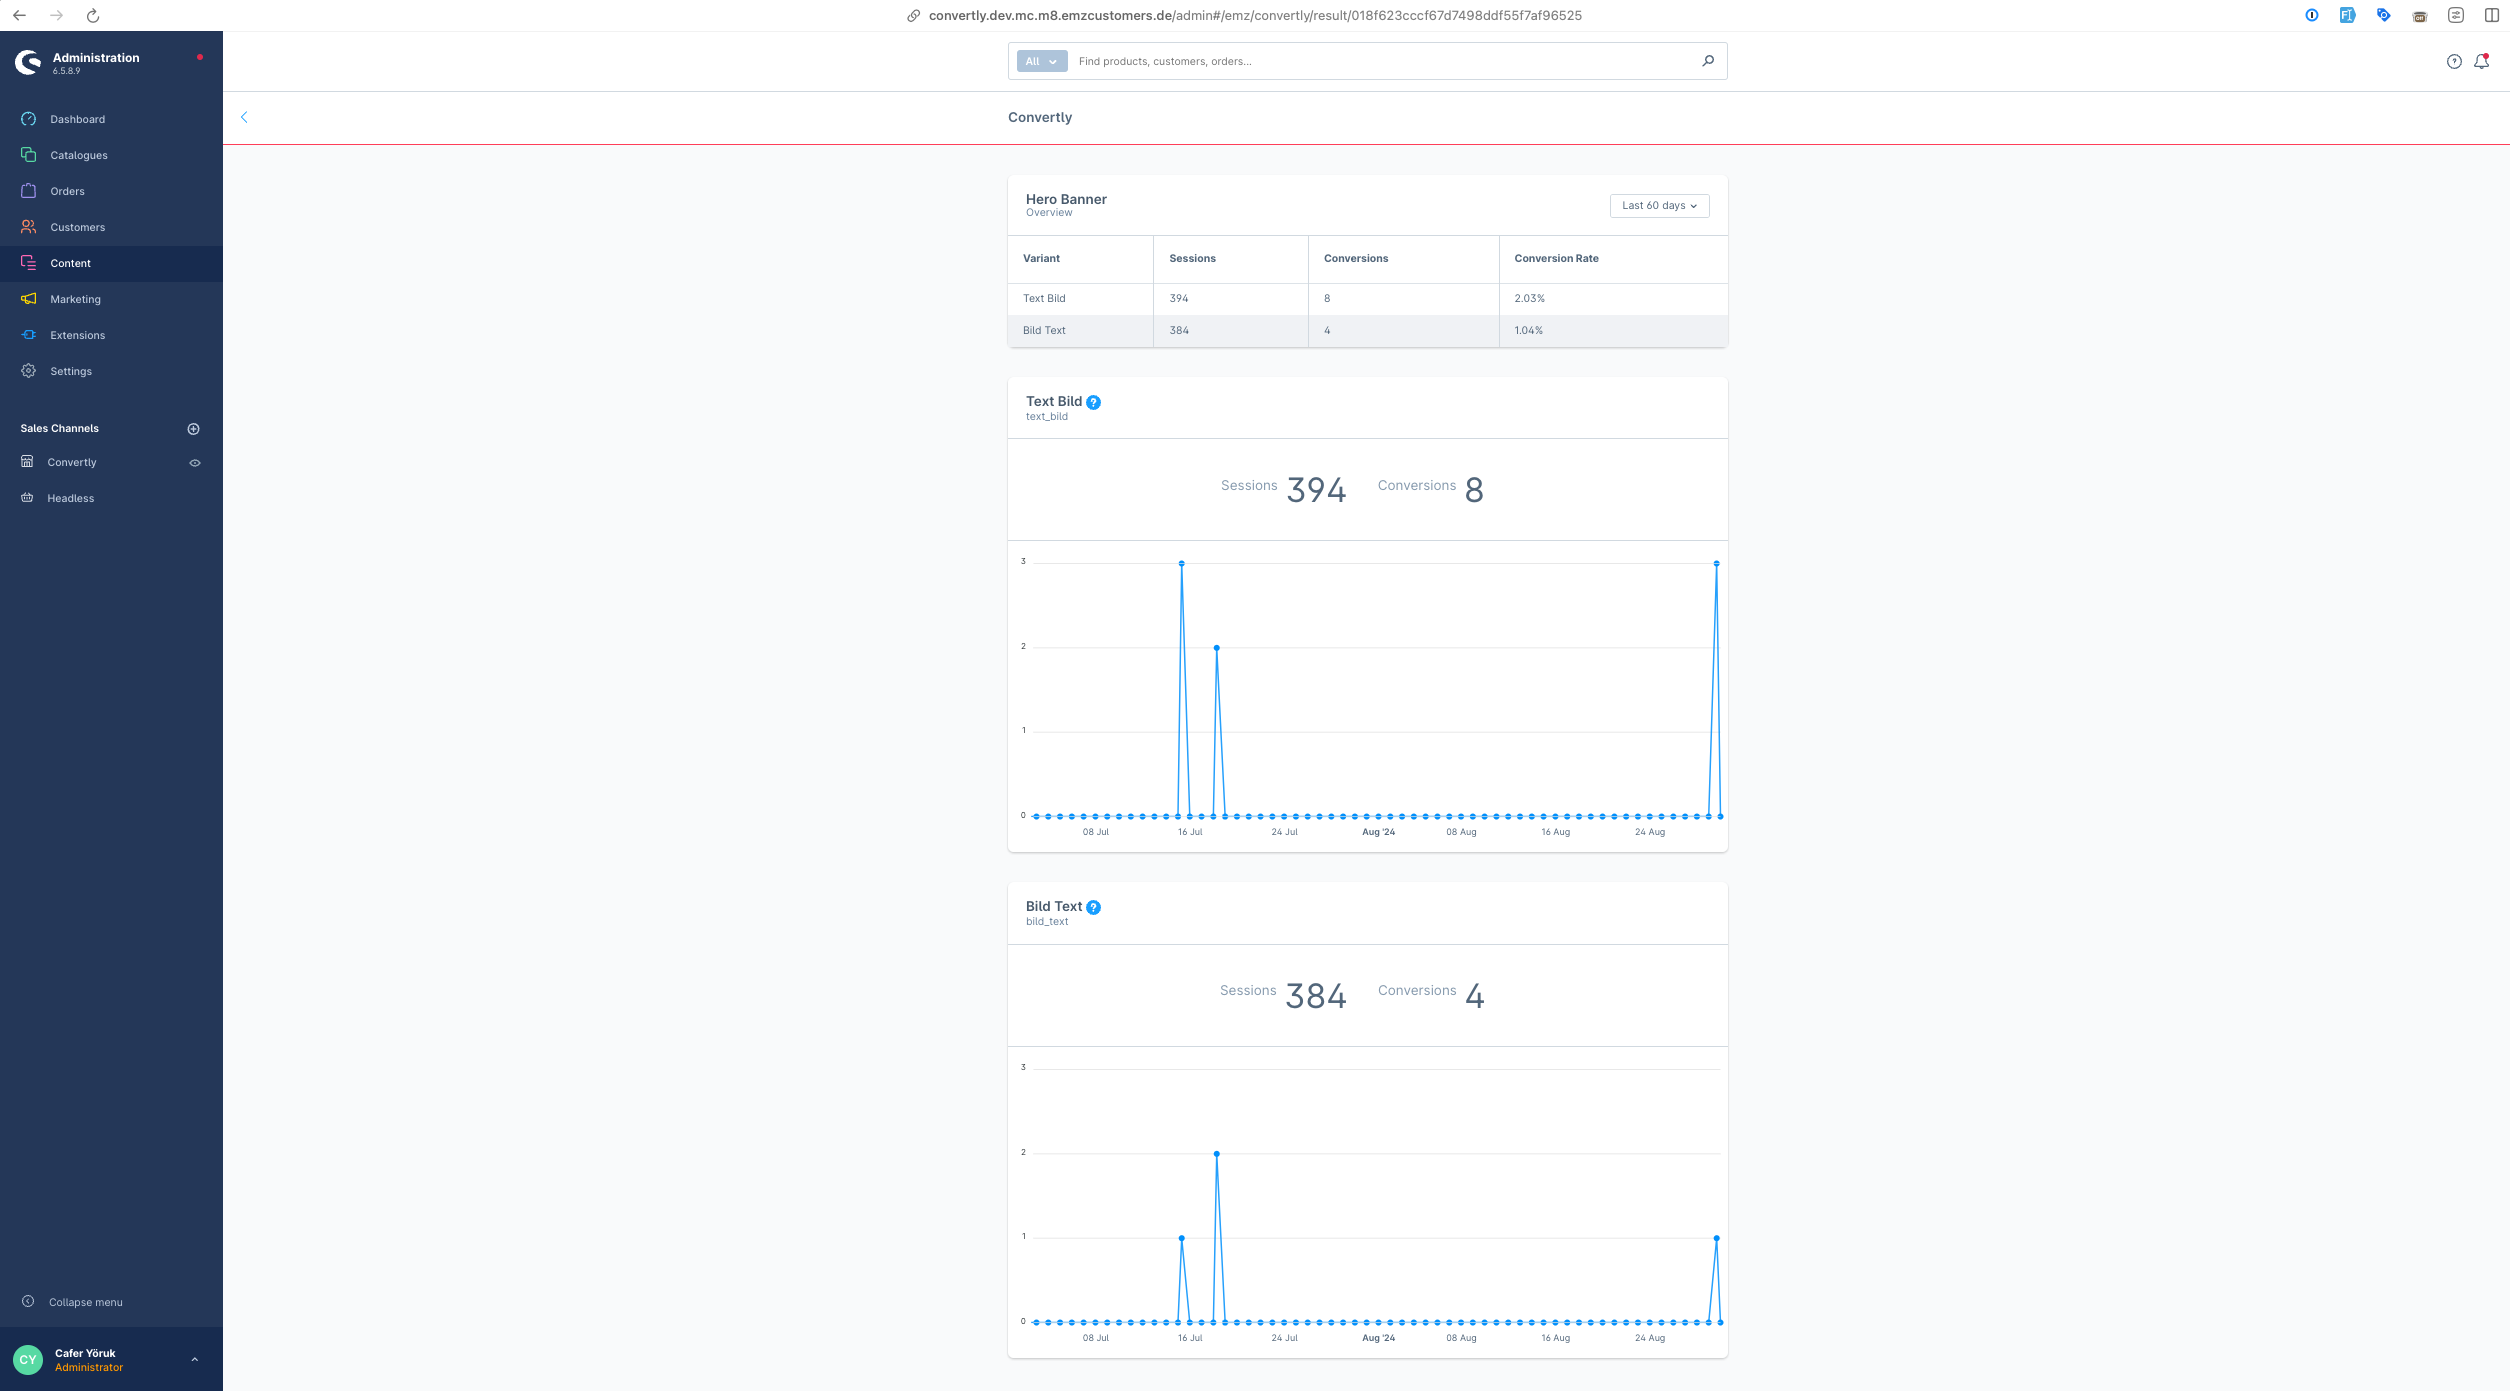Click the Catalogues icon in sidebar
This screenshot has width=2510, height=1391.
coord(29,154)
